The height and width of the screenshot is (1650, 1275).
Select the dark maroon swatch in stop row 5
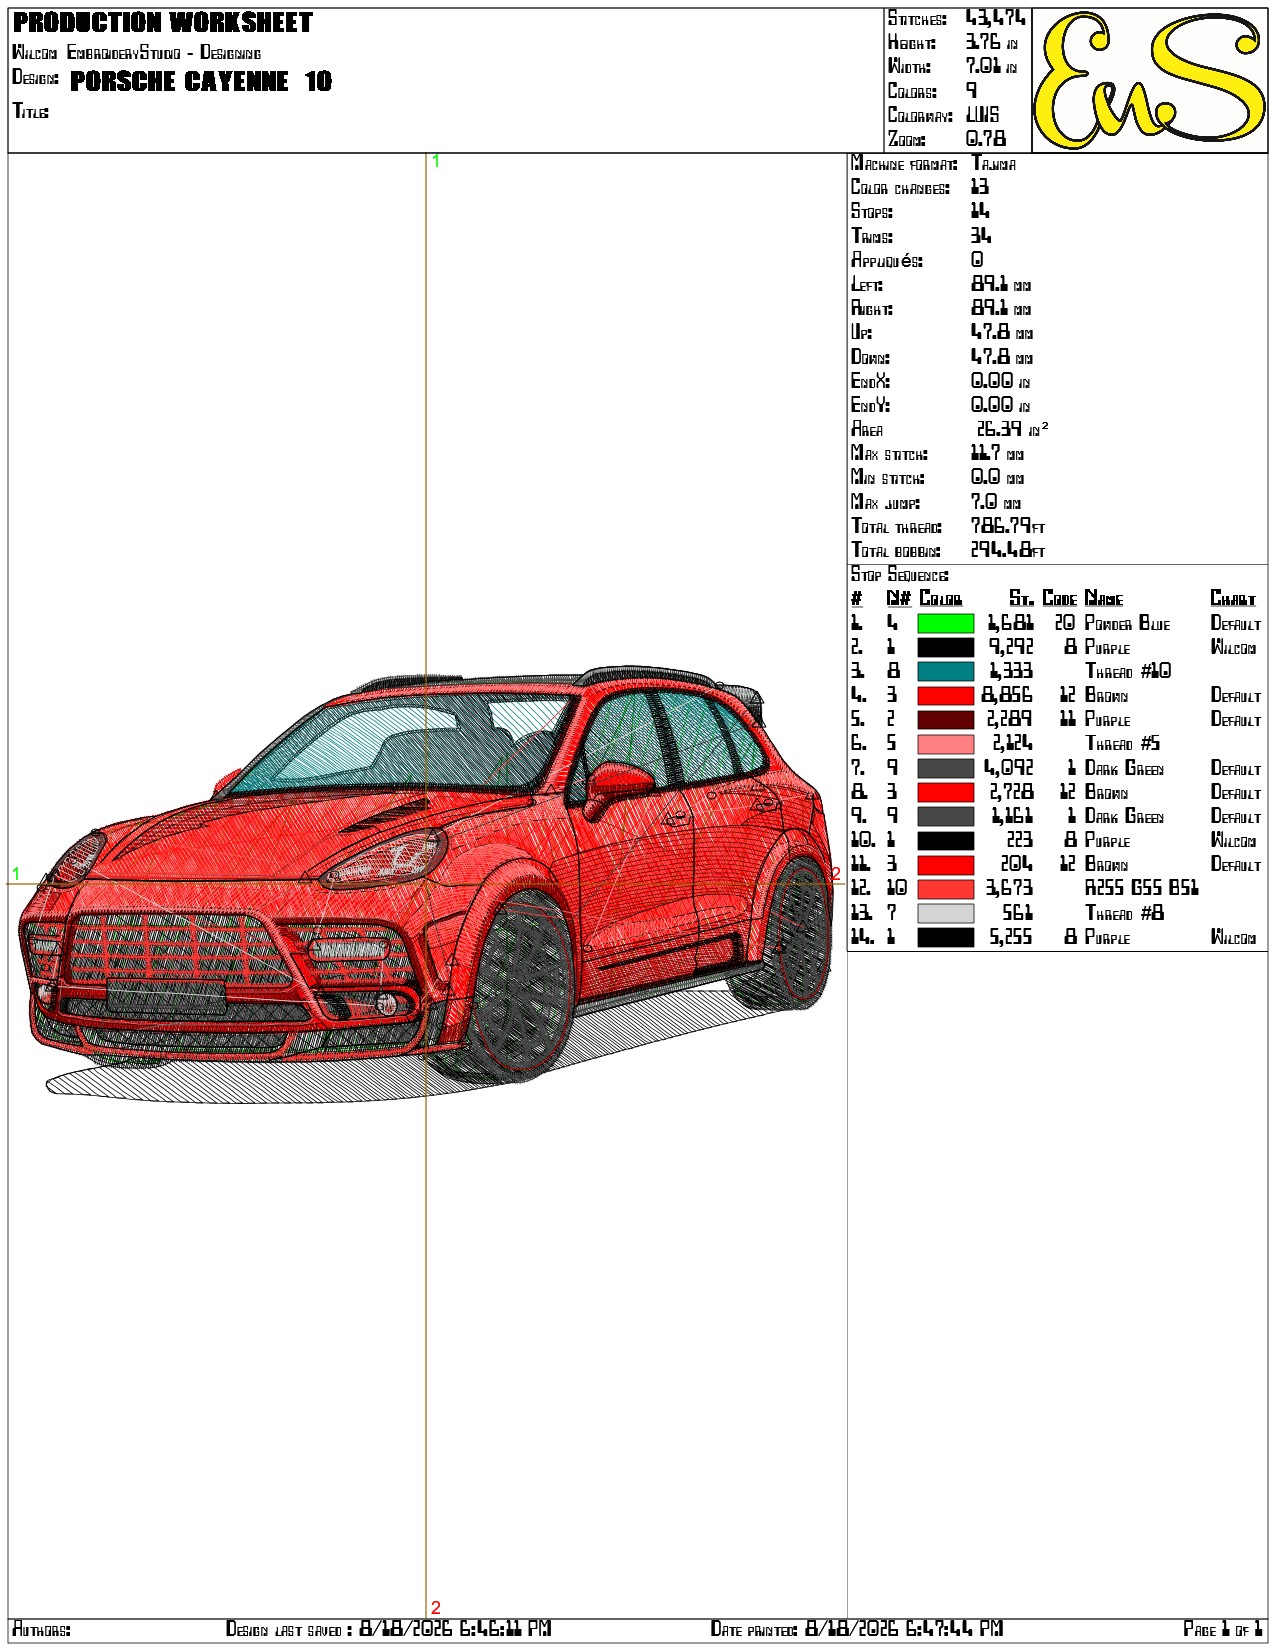point(945,720)
